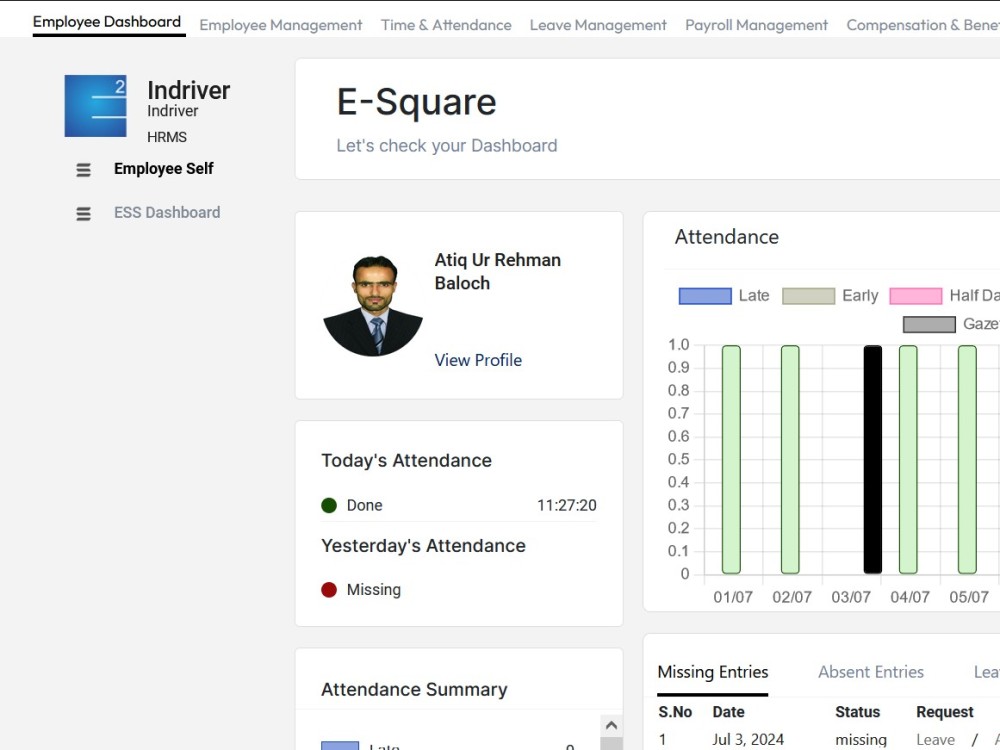This screenshot has width=1000, height=750.
Task: Click the S.No column header
Action: [x=675, y=712]
